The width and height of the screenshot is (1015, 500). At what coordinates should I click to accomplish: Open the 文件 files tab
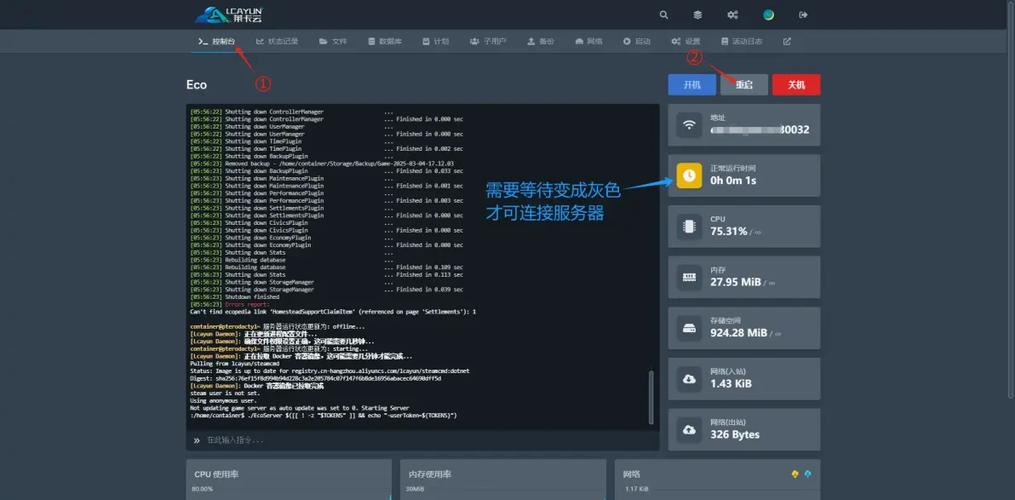(333, 41)
